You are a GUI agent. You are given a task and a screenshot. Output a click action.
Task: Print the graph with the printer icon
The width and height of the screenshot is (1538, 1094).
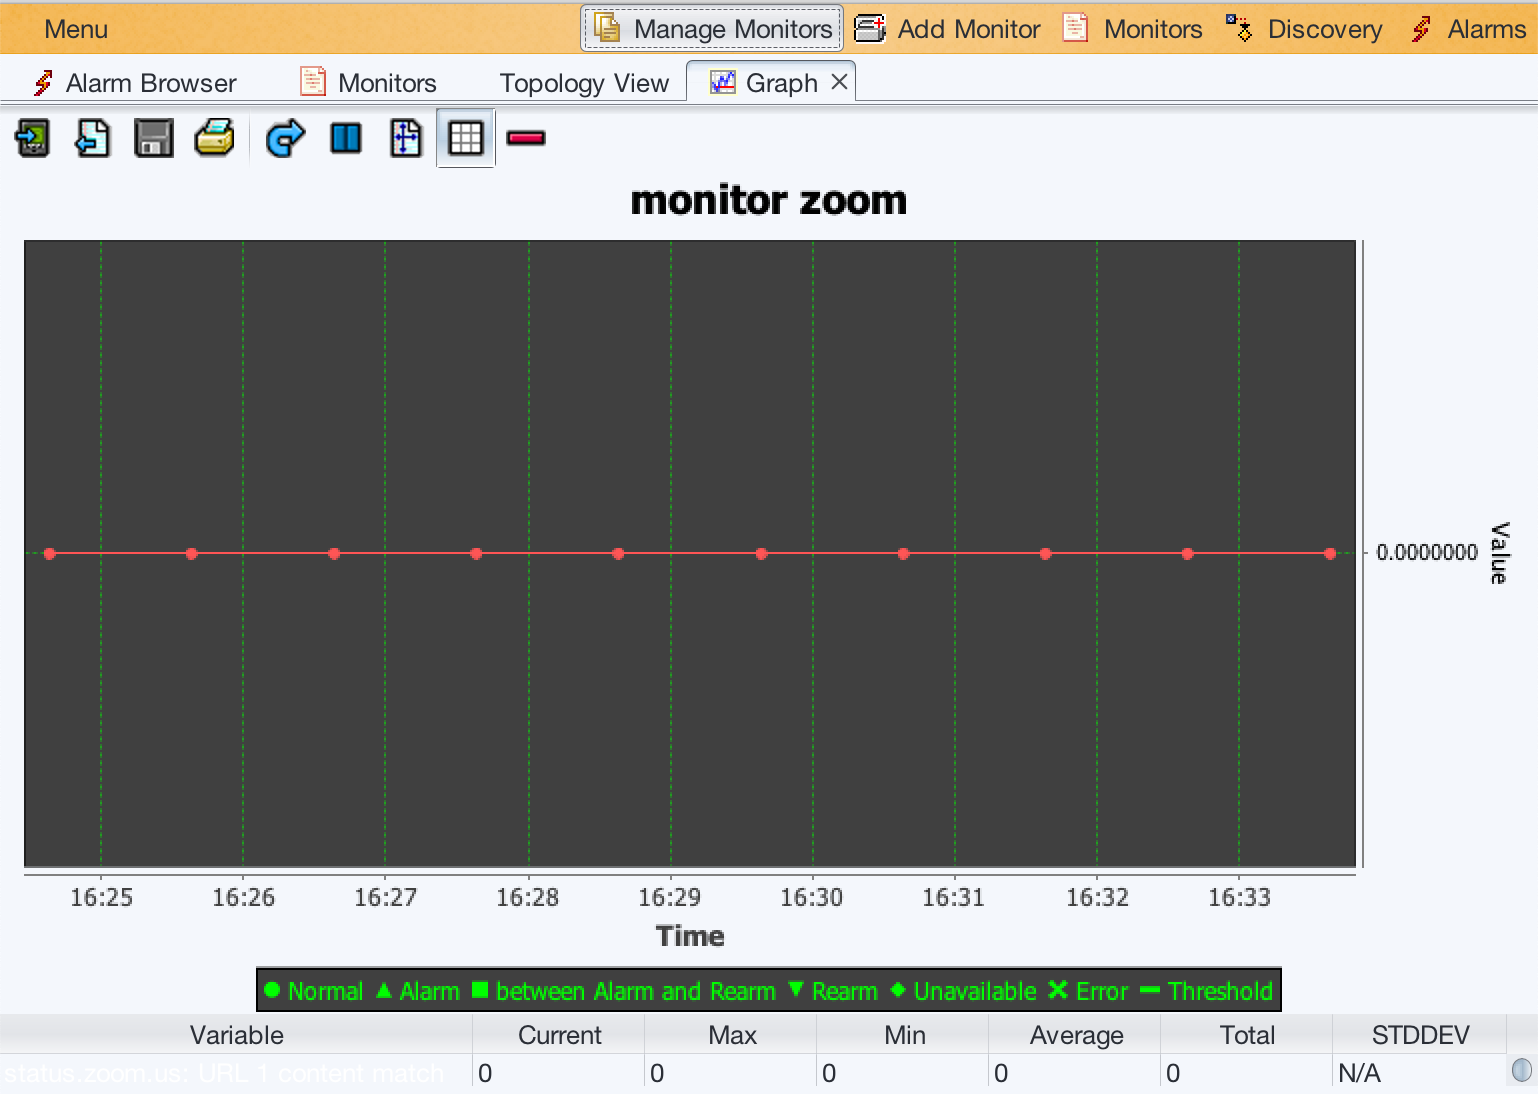point(214,138)
